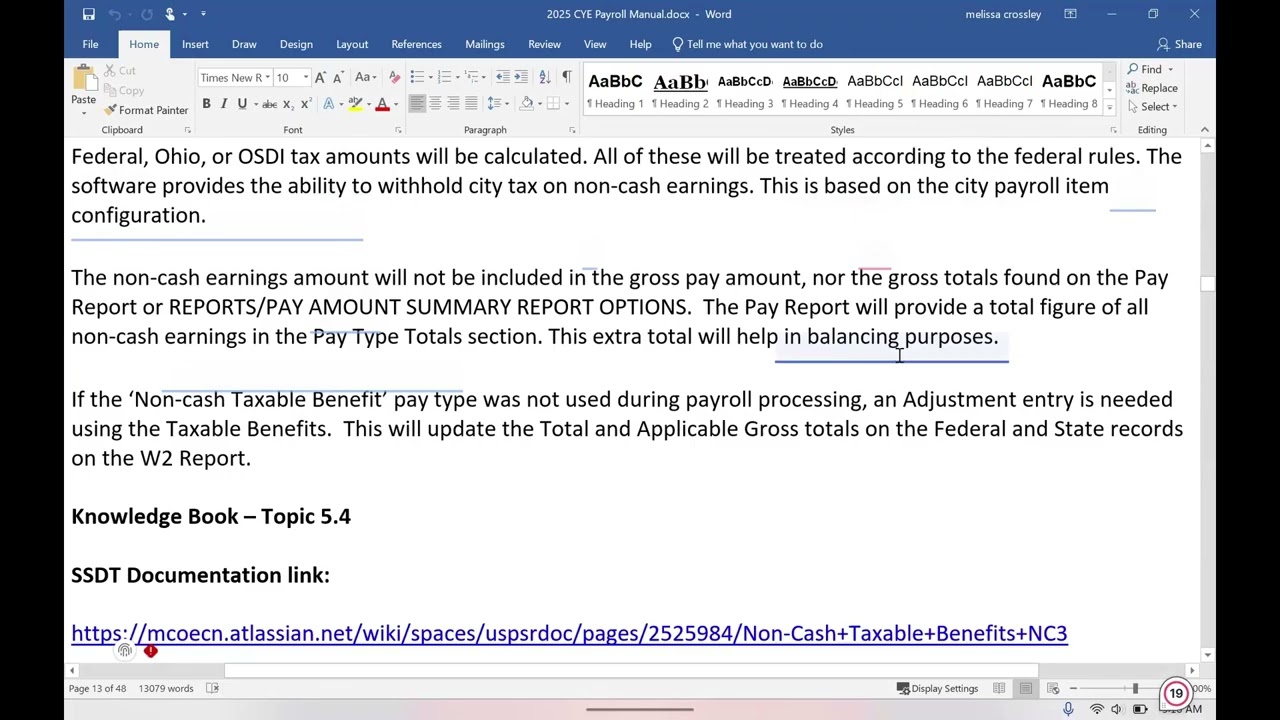Switch to the Insert tab
The height and width of the screenshot is (720, 1280).
point(195,44)
